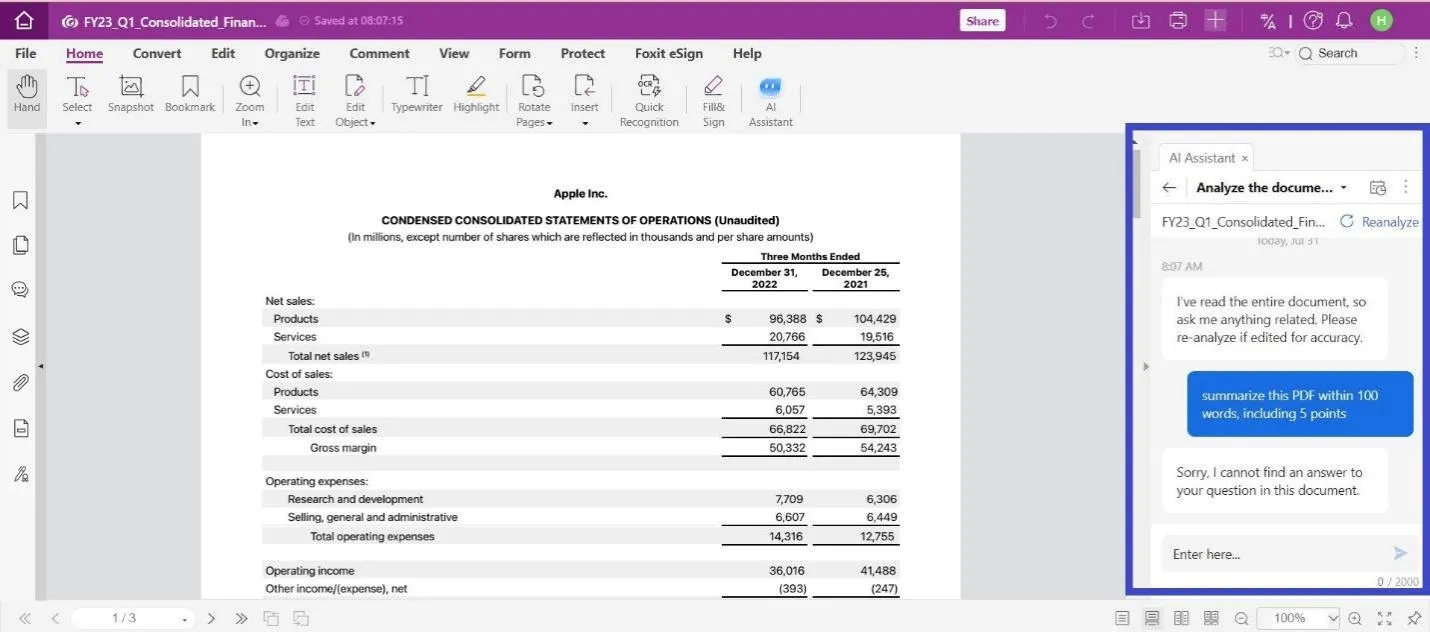Open the Comment menu tab

(379, 54)
